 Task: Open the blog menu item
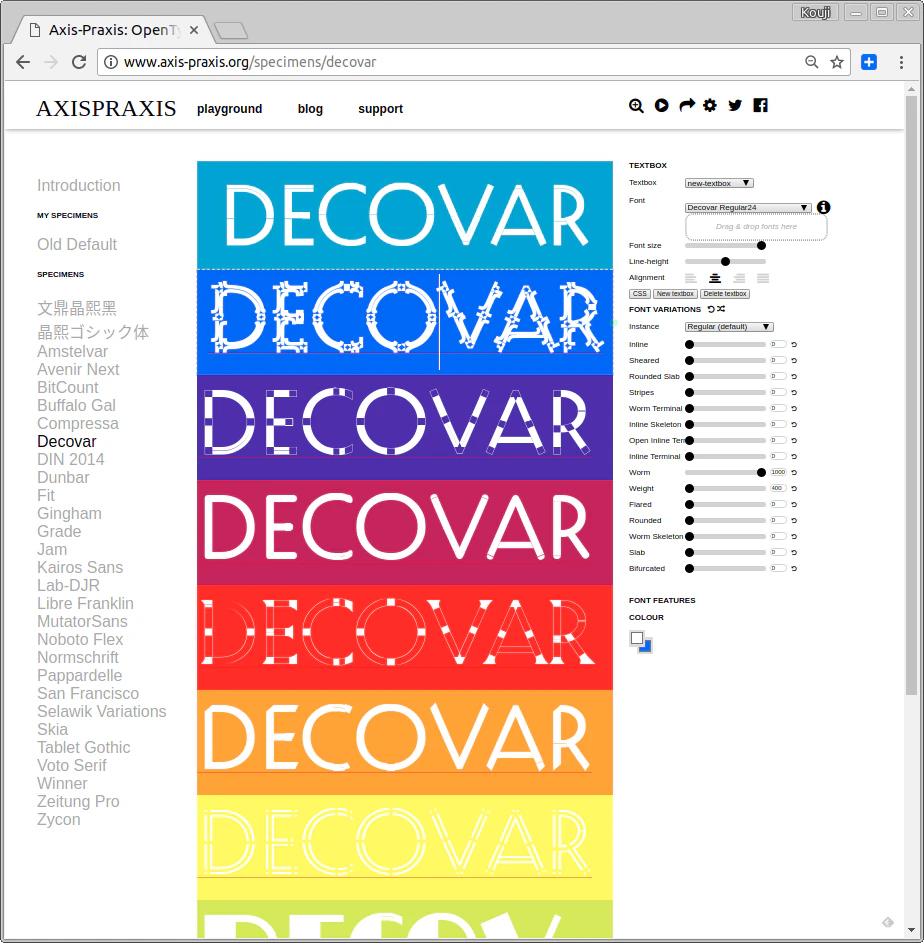pos(310,109)
